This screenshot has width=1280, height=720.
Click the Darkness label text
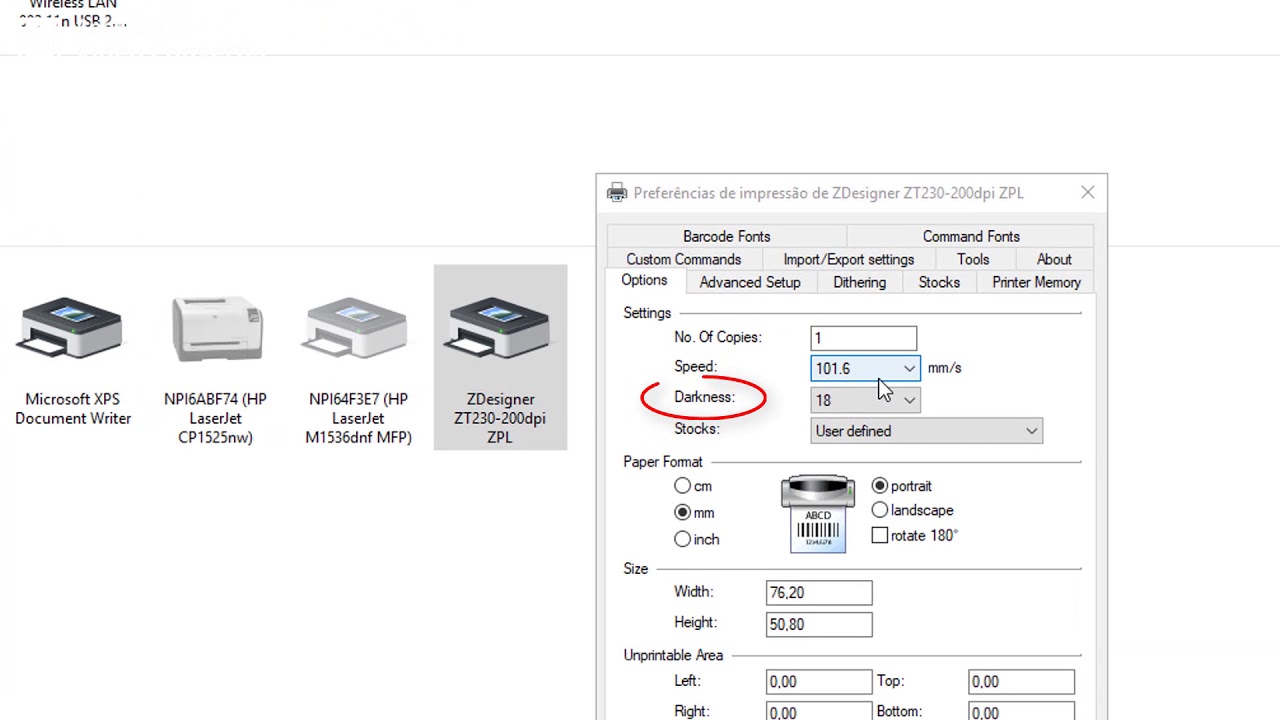coord(704,397)
